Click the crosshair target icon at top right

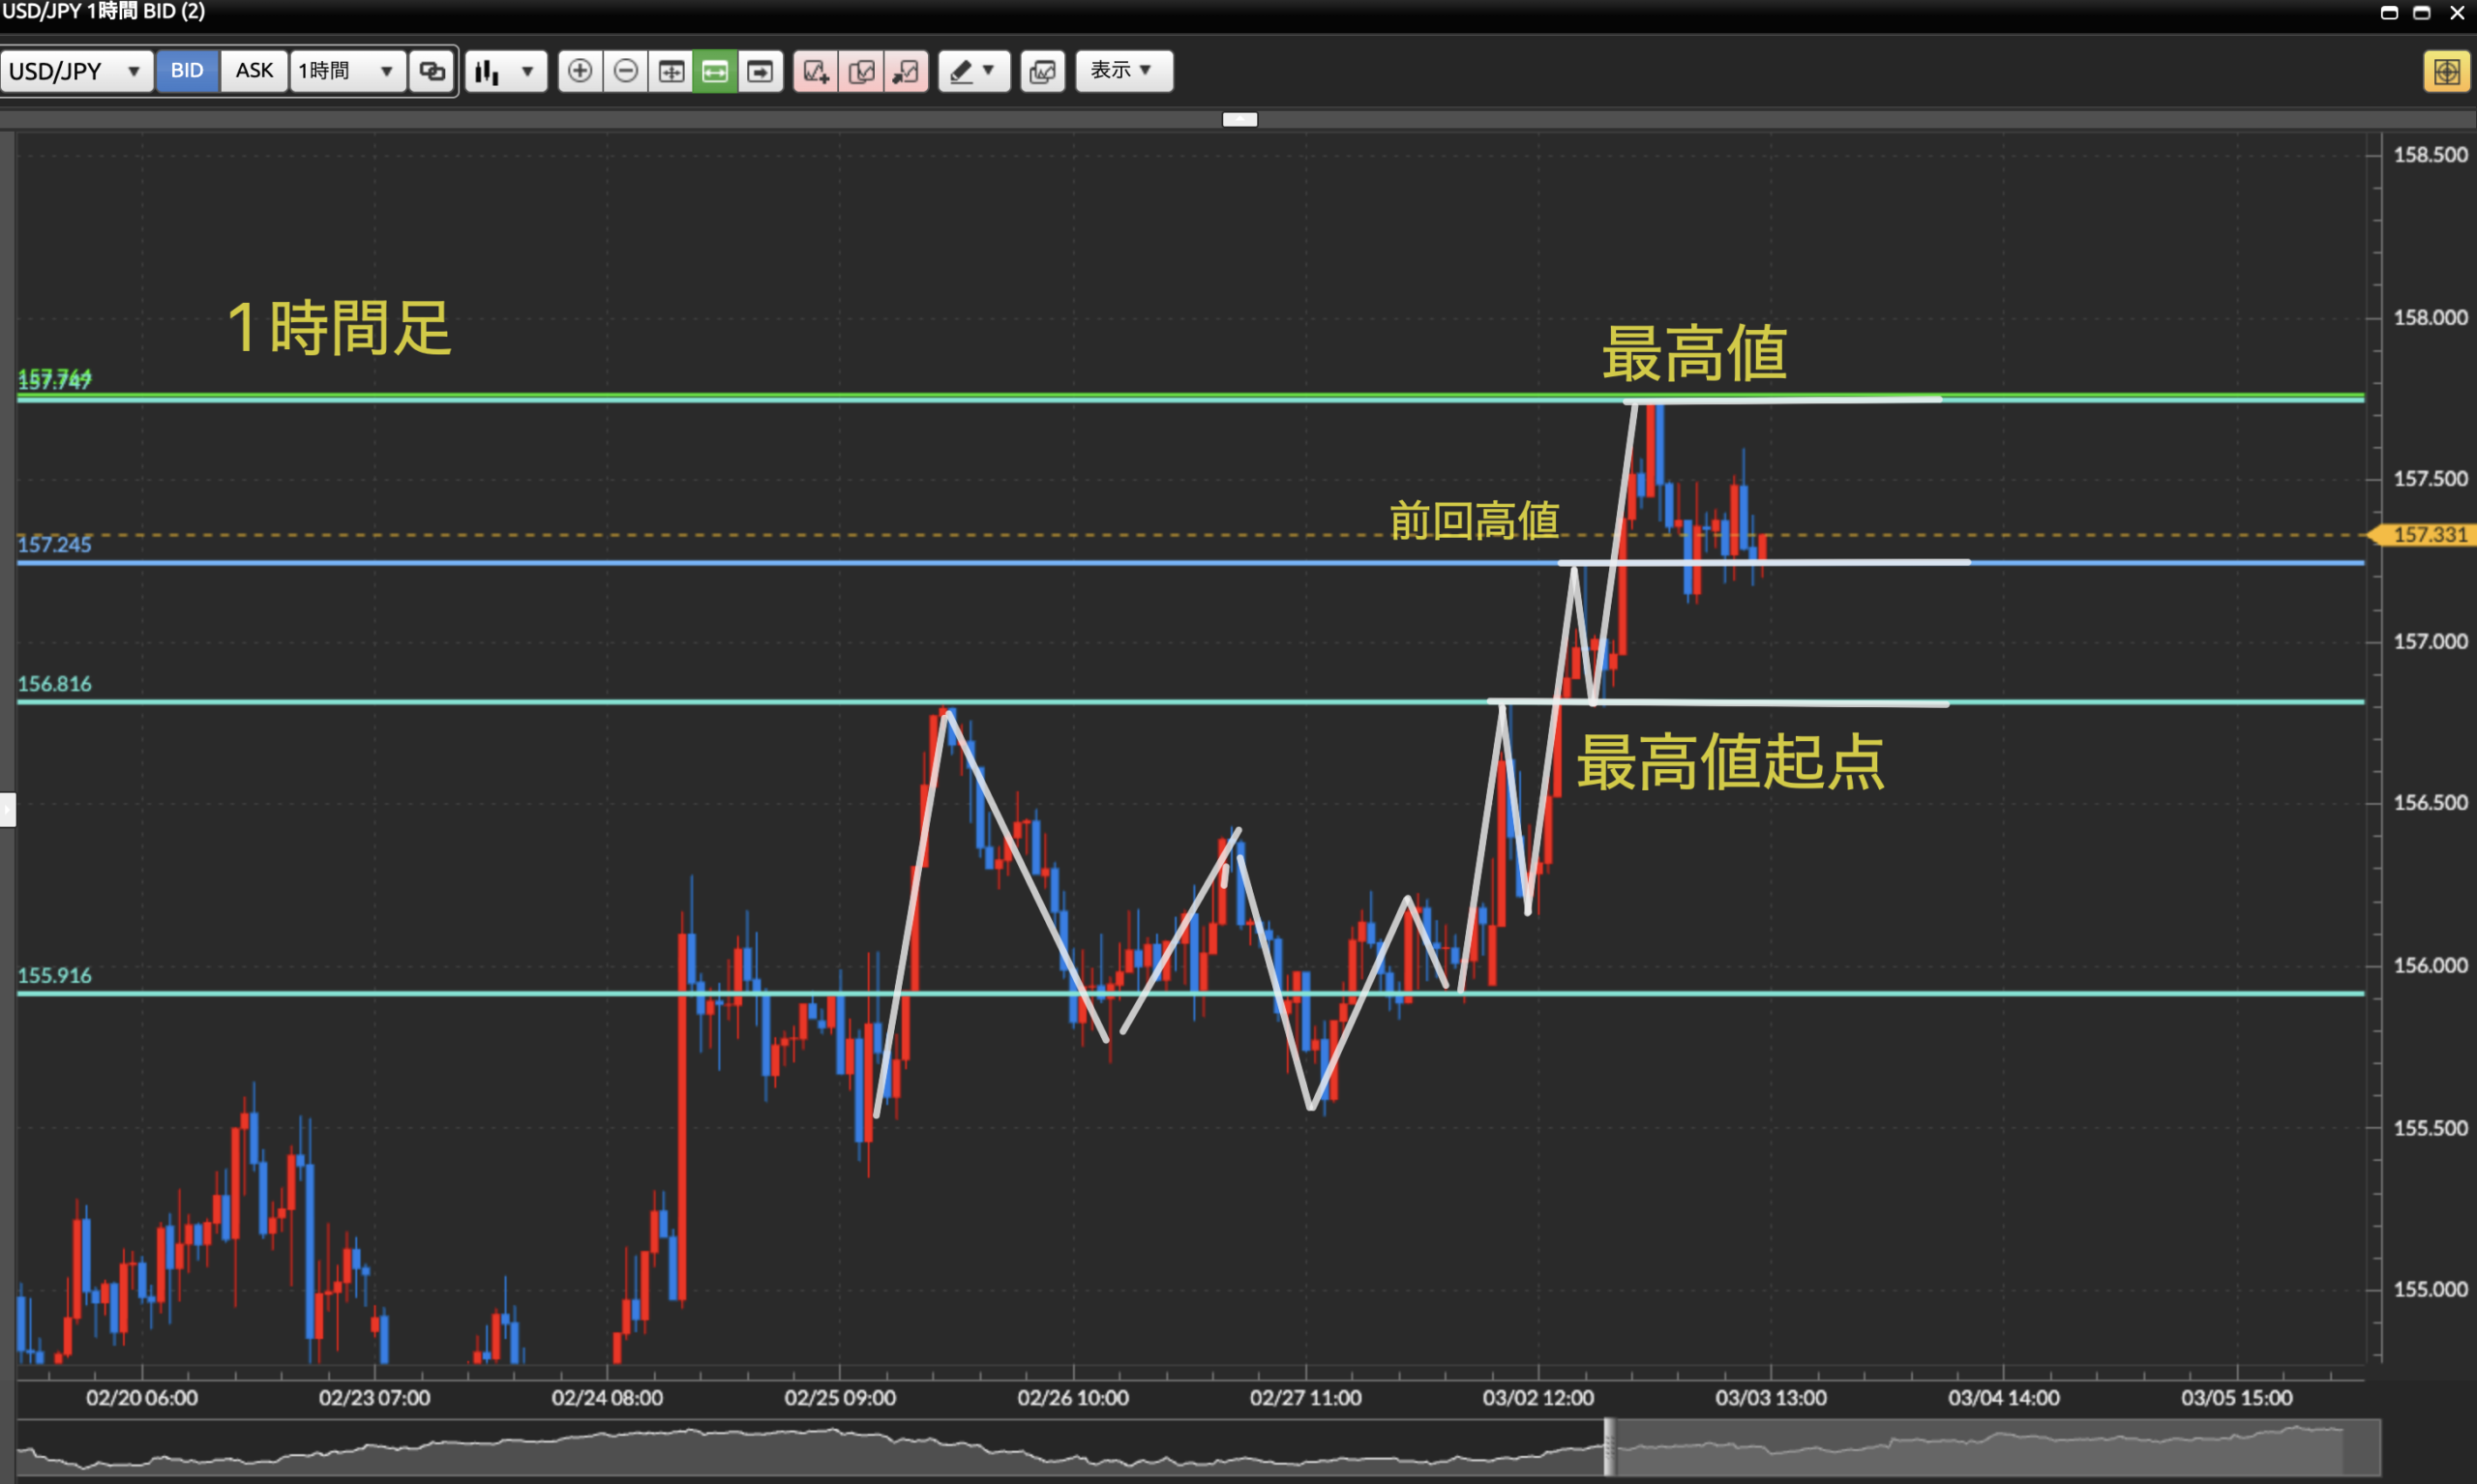click(x=2446, y=72)
